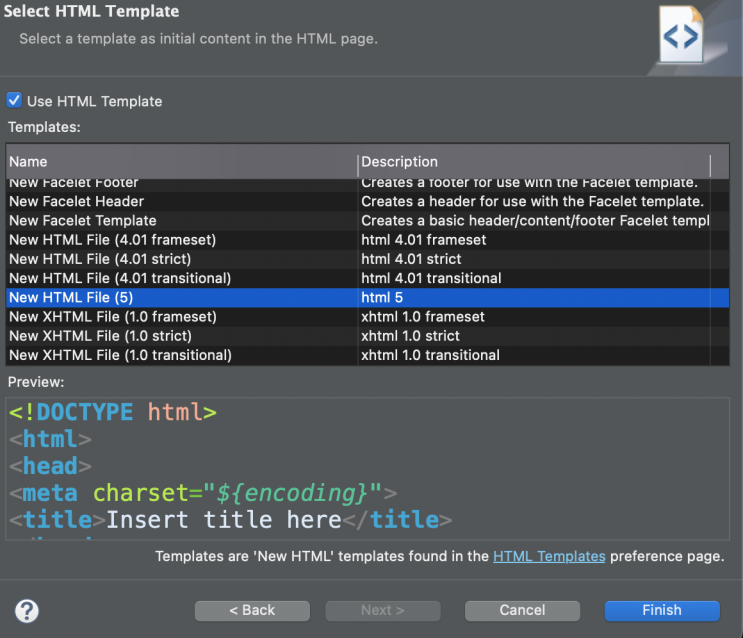Click the disabled Next button
The width and height of the screenshot is (743, 638).
pyautogui.click(x=382, y=611)
